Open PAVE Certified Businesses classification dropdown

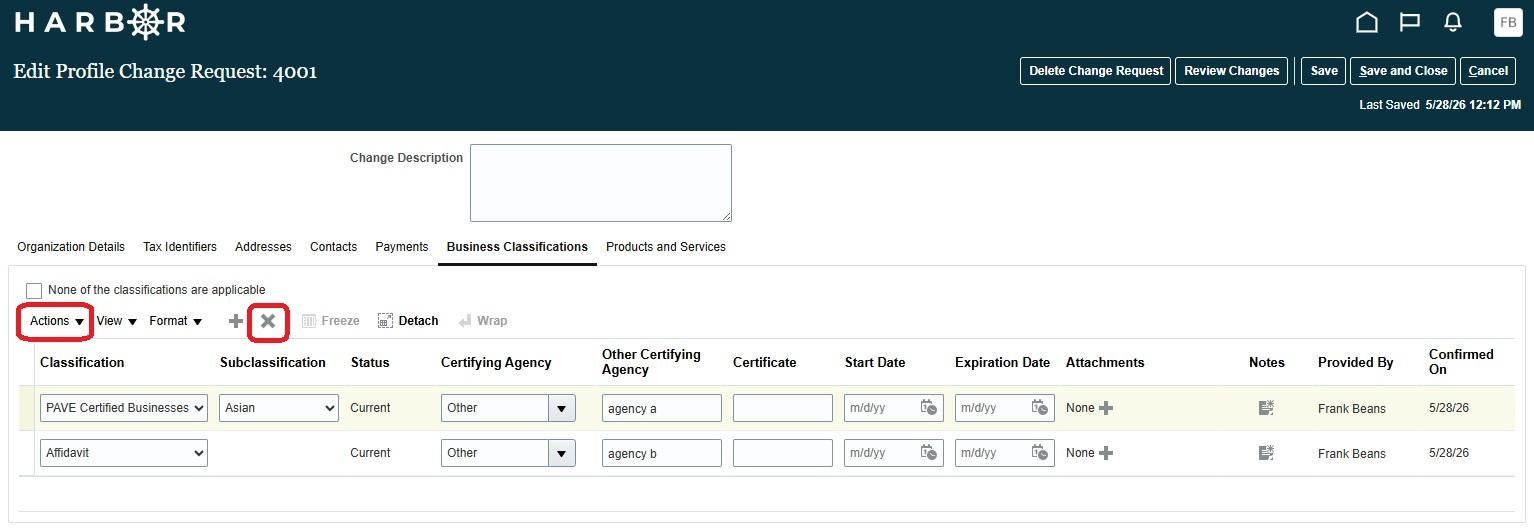[124, 408]
